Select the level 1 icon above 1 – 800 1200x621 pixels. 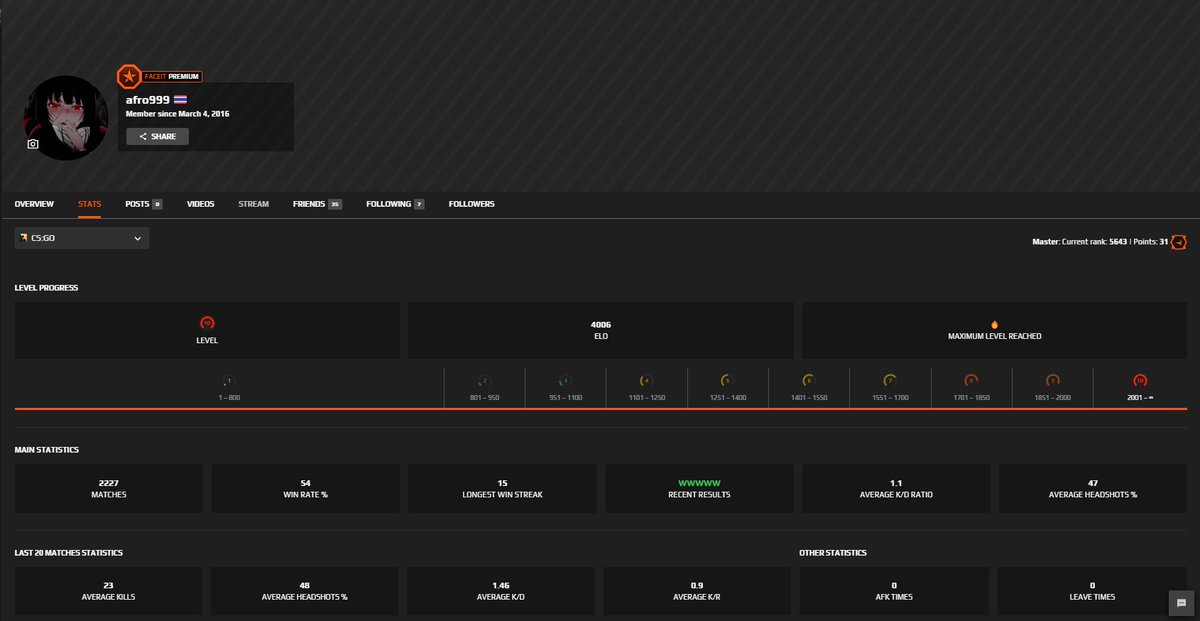[229, 381]
